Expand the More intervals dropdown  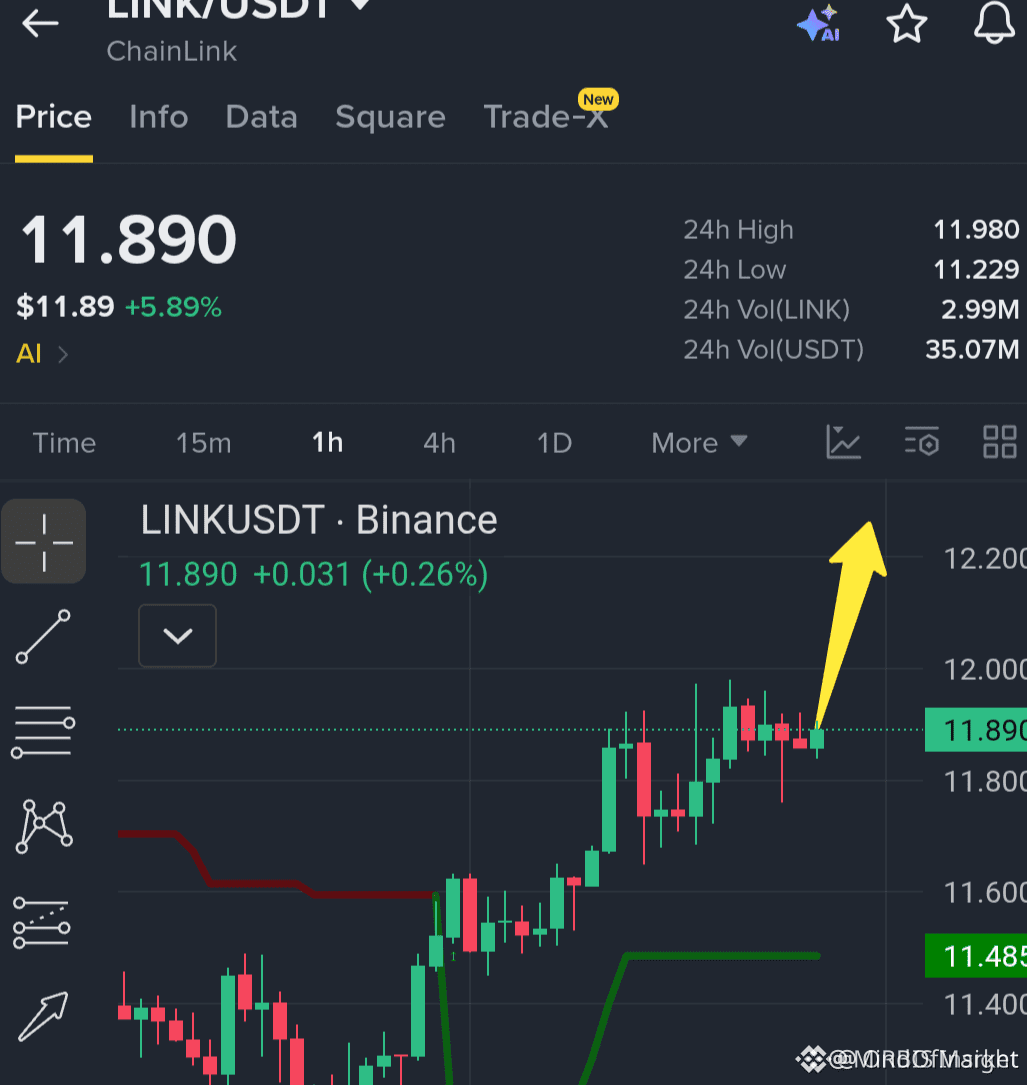(699, 443)
